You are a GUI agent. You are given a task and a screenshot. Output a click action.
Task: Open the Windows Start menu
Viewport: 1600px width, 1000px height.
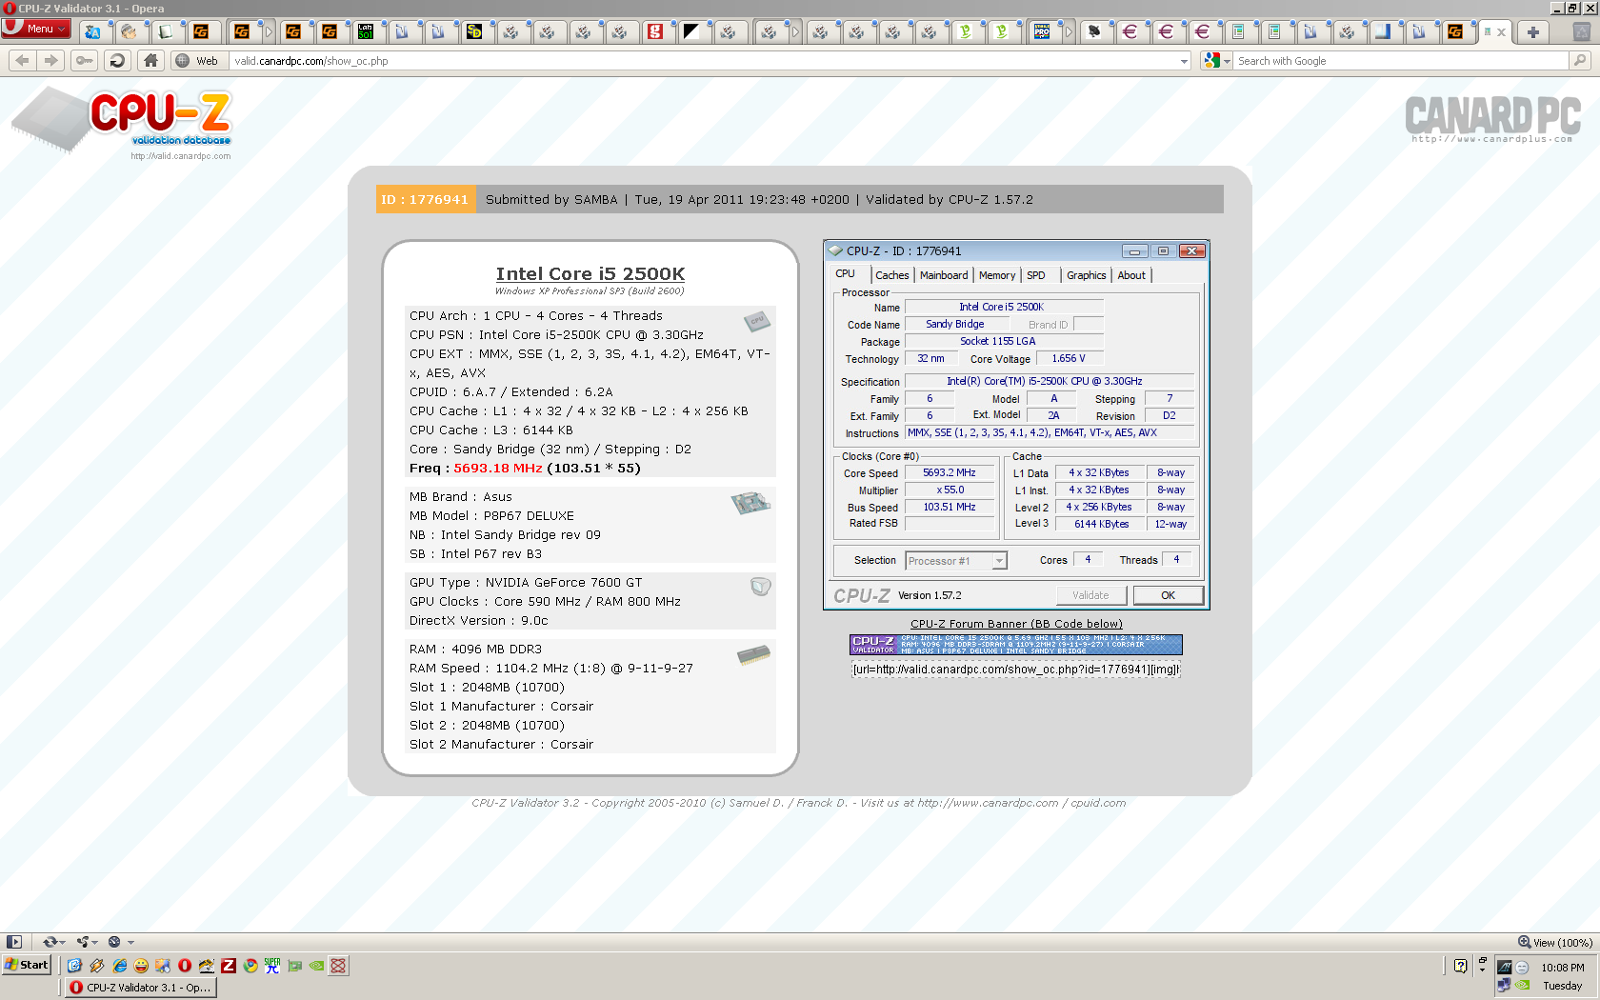27,965
